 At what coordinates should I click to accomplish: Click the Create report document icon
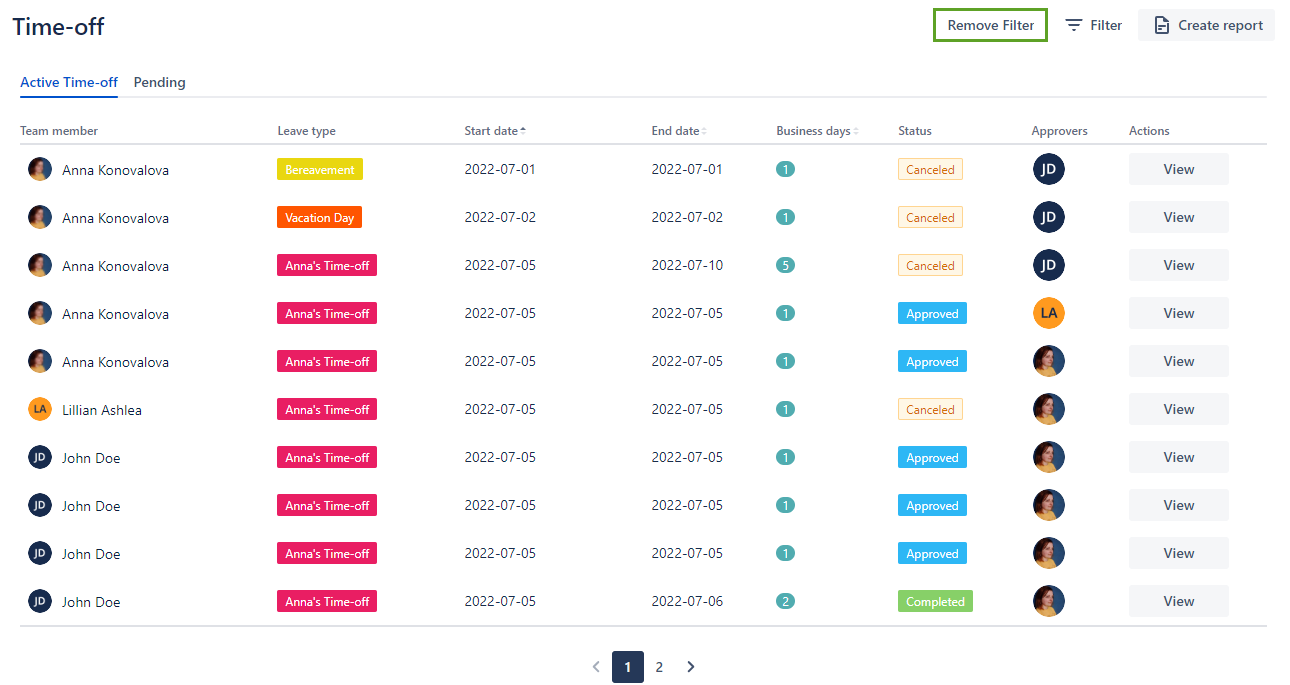[1161, 25]
